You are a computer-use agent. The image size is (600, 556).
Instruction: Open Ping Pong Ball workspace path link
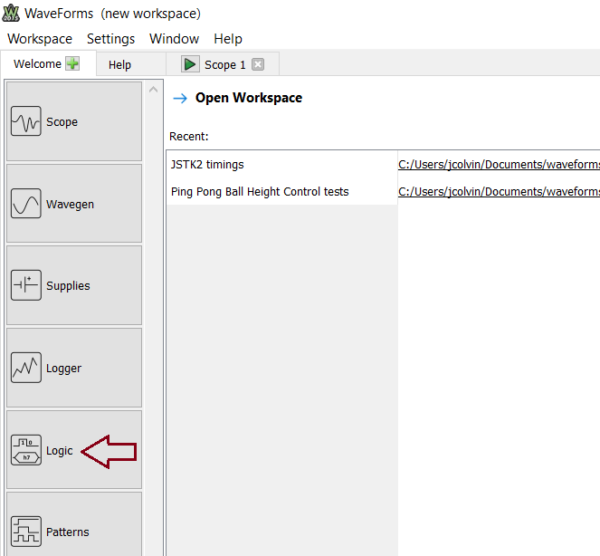(x=499, y=191)
